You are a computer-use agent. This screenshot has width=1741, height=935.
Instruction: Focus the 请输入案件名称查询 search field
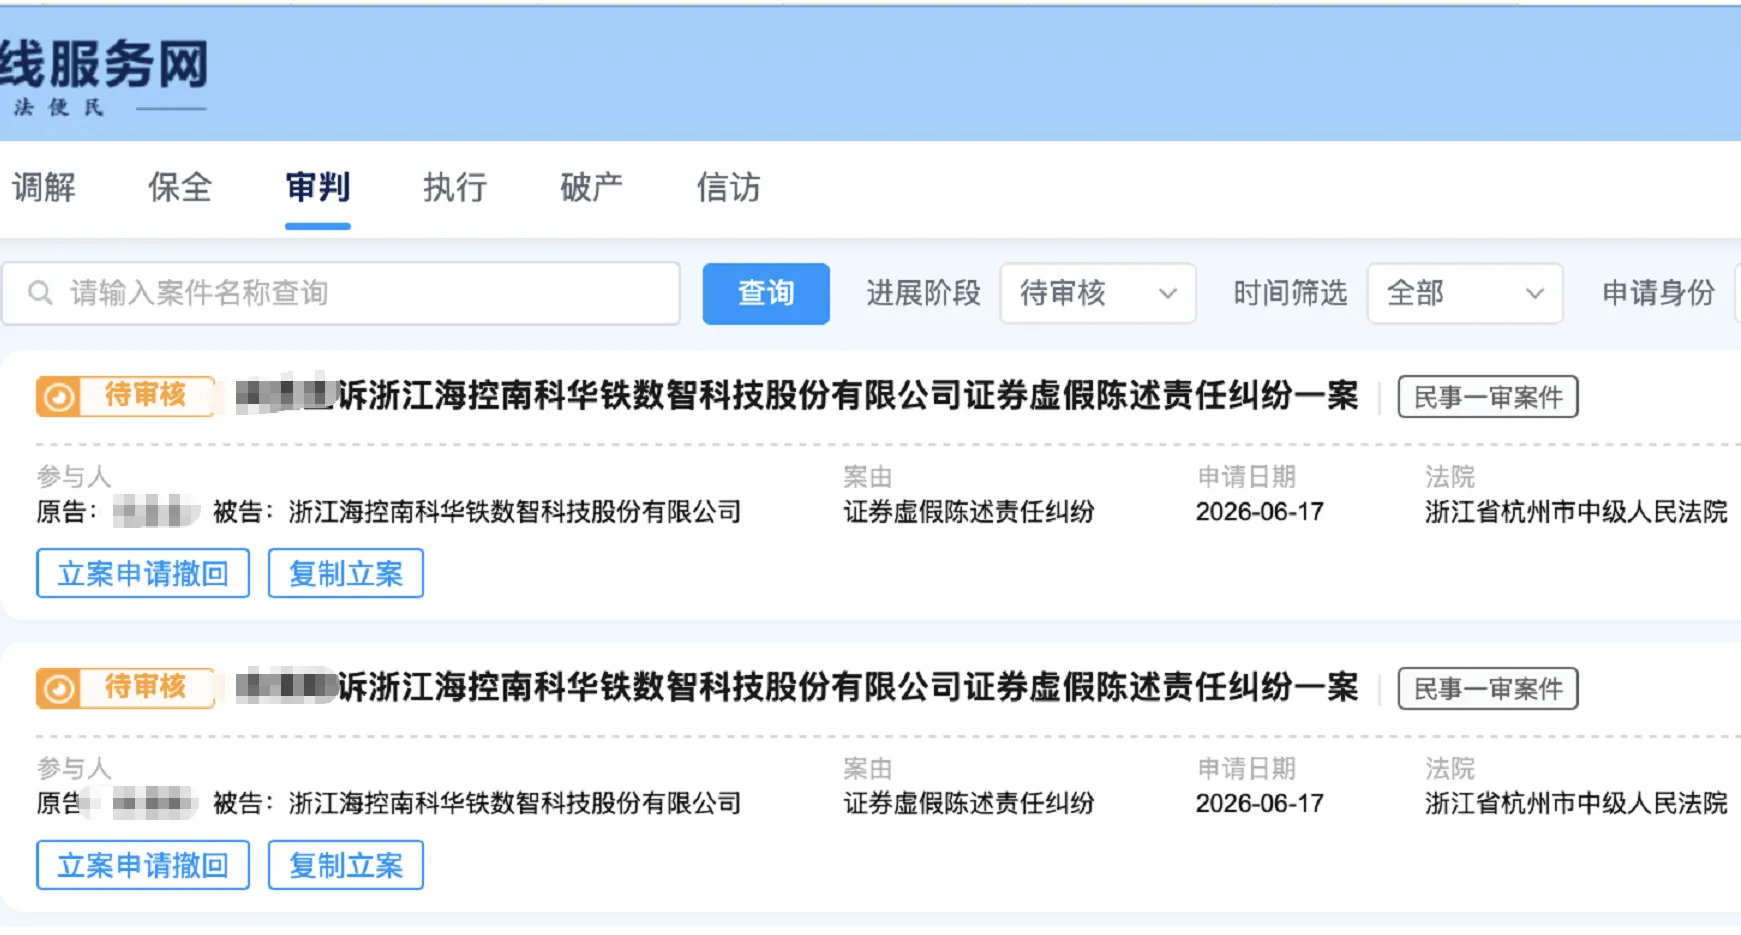coord(341,293)
